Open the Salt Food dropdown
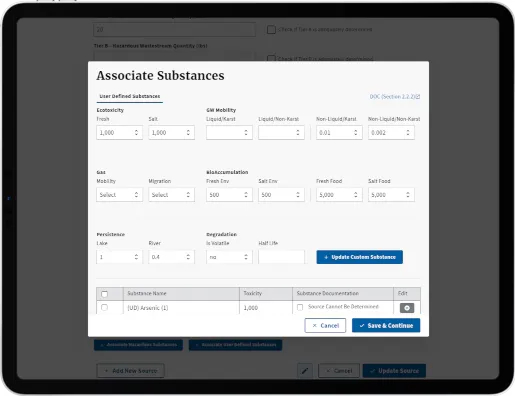515x396 pixels. [391, 195]
